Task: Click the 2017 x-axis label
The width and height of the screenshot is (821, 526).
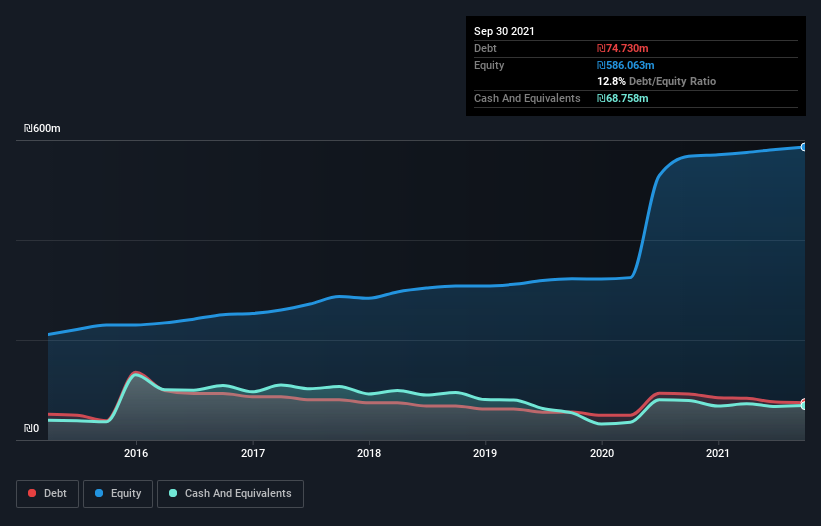Action: [253, 453]
